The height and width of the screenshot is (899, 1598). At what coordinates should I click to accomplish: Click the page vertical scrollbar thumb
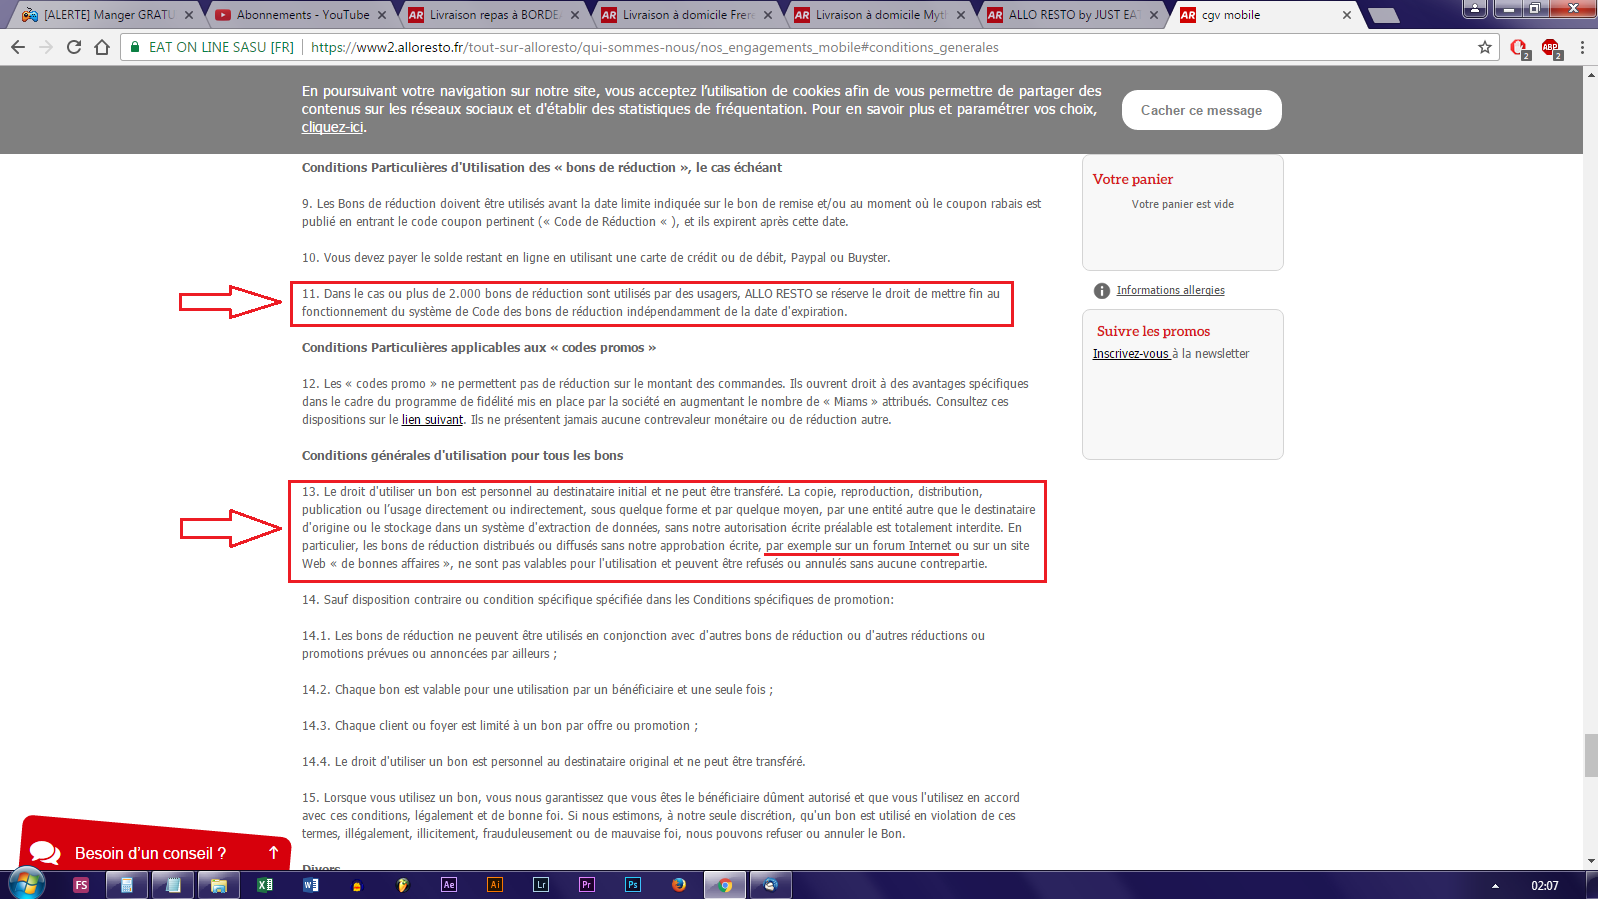pyautogui.click(x=1590, y=755)
